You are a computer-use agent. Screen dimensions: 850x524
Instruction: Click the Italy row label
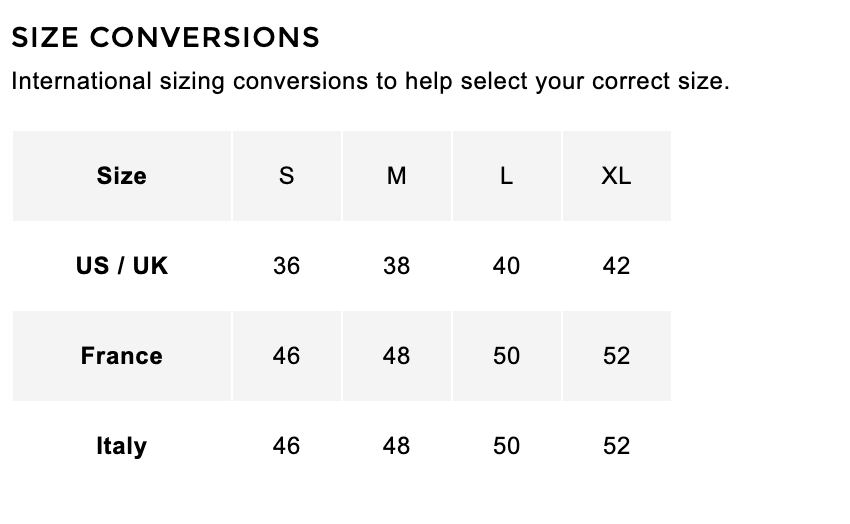coord(122,446)
